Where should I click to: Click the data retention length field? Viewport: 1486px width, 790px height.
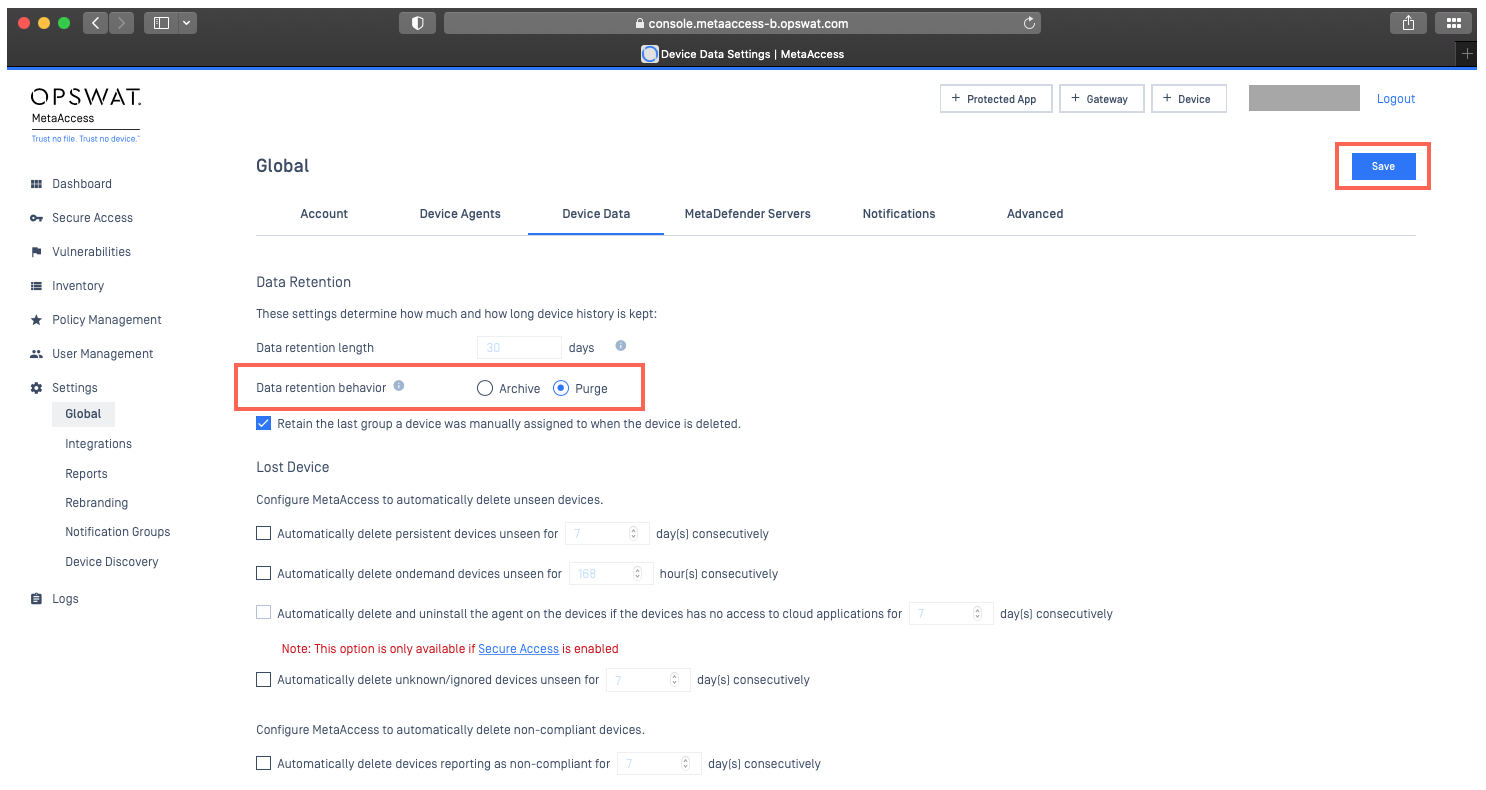point(519,347)
